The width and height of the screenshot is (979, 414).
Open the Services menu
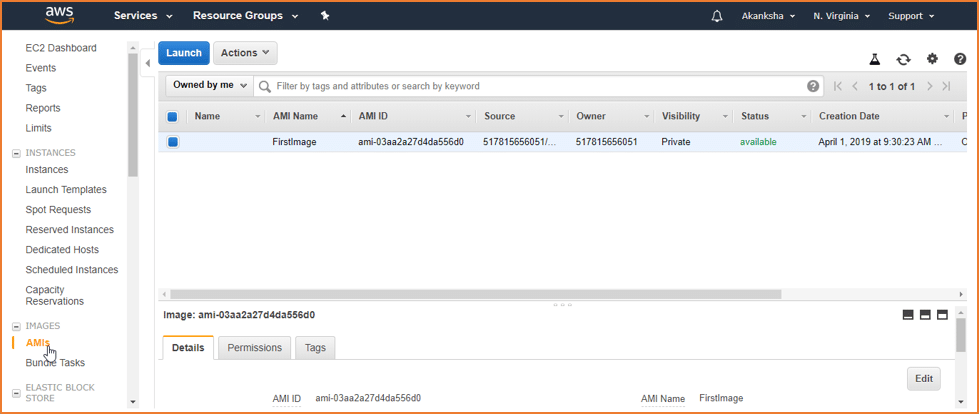tap(143, 16)
